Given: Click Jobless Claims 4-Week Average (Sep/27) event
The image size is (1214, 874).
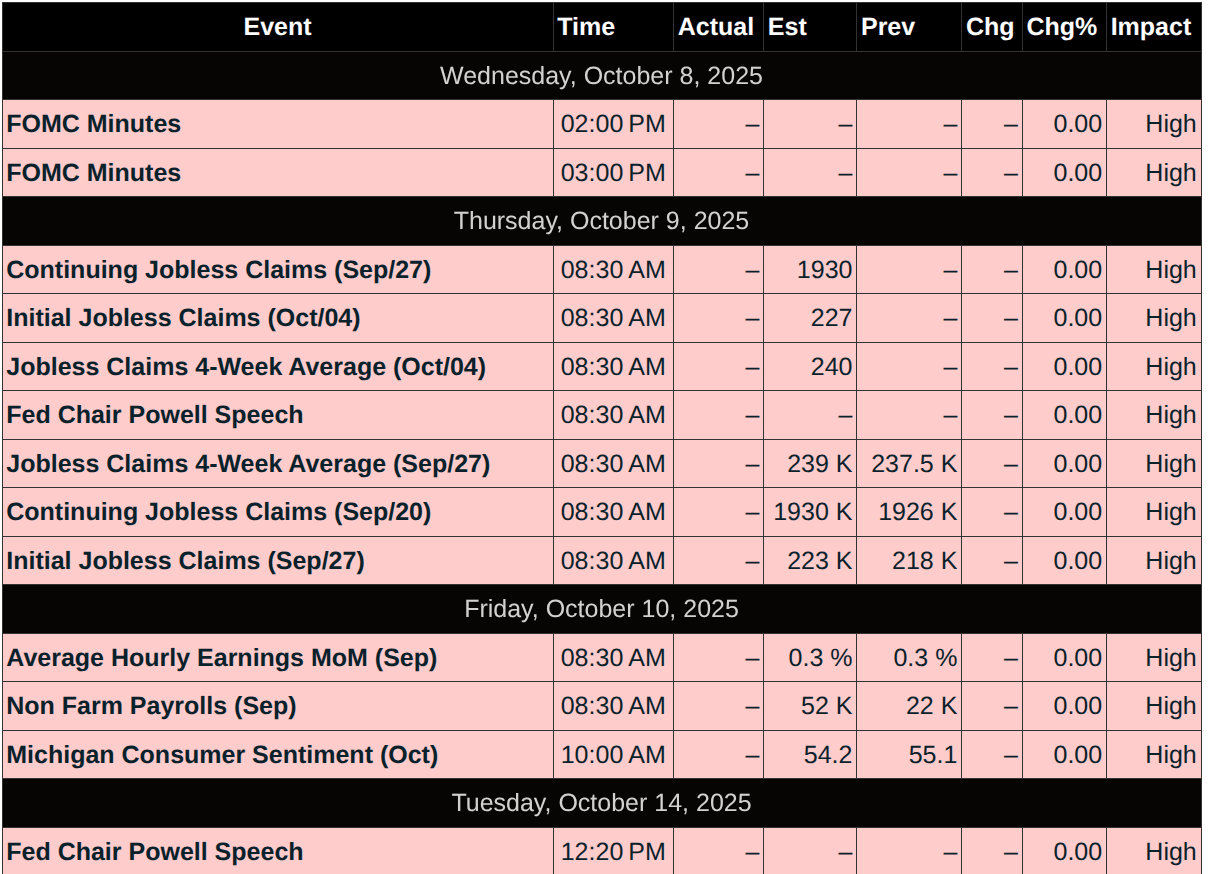Looking at the screenshot, I should coord(248,464).
